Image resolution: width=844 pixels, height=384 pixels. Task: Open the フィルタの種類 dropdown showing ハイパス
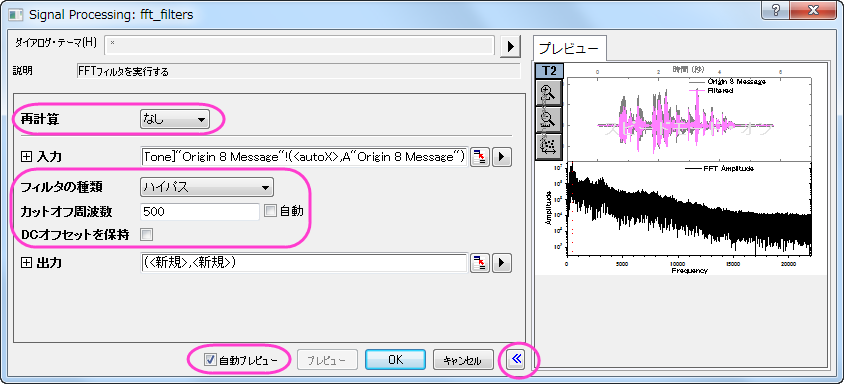(x=206, y=187)
